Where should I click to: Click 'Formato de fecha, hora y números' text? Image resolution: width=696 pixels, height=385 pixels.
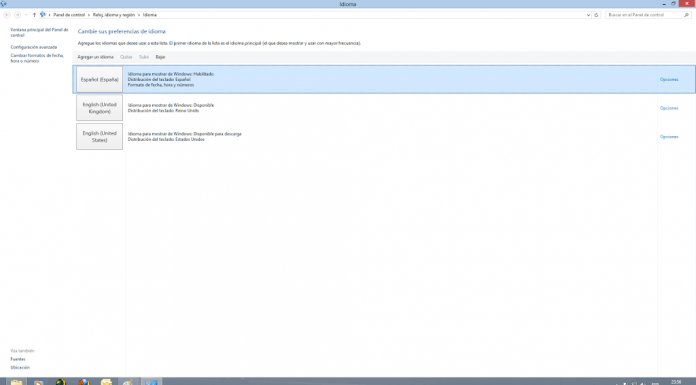pyautogui.click(x=161, y=85)
